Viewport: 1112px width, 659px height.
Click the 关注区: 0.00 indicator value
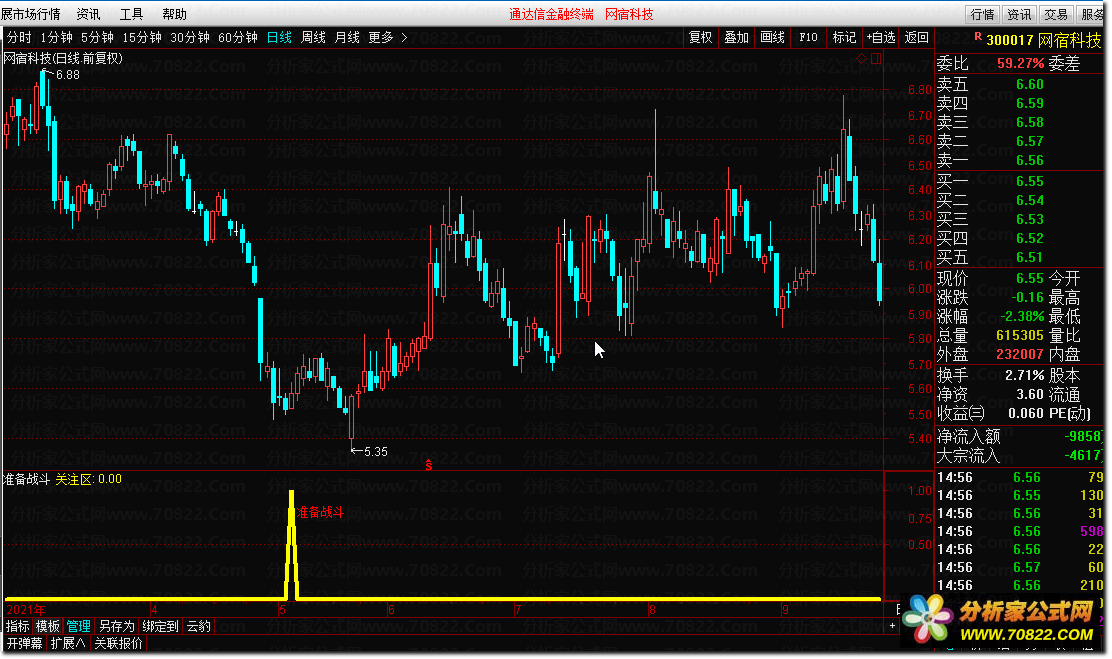[x=89, y=480]
